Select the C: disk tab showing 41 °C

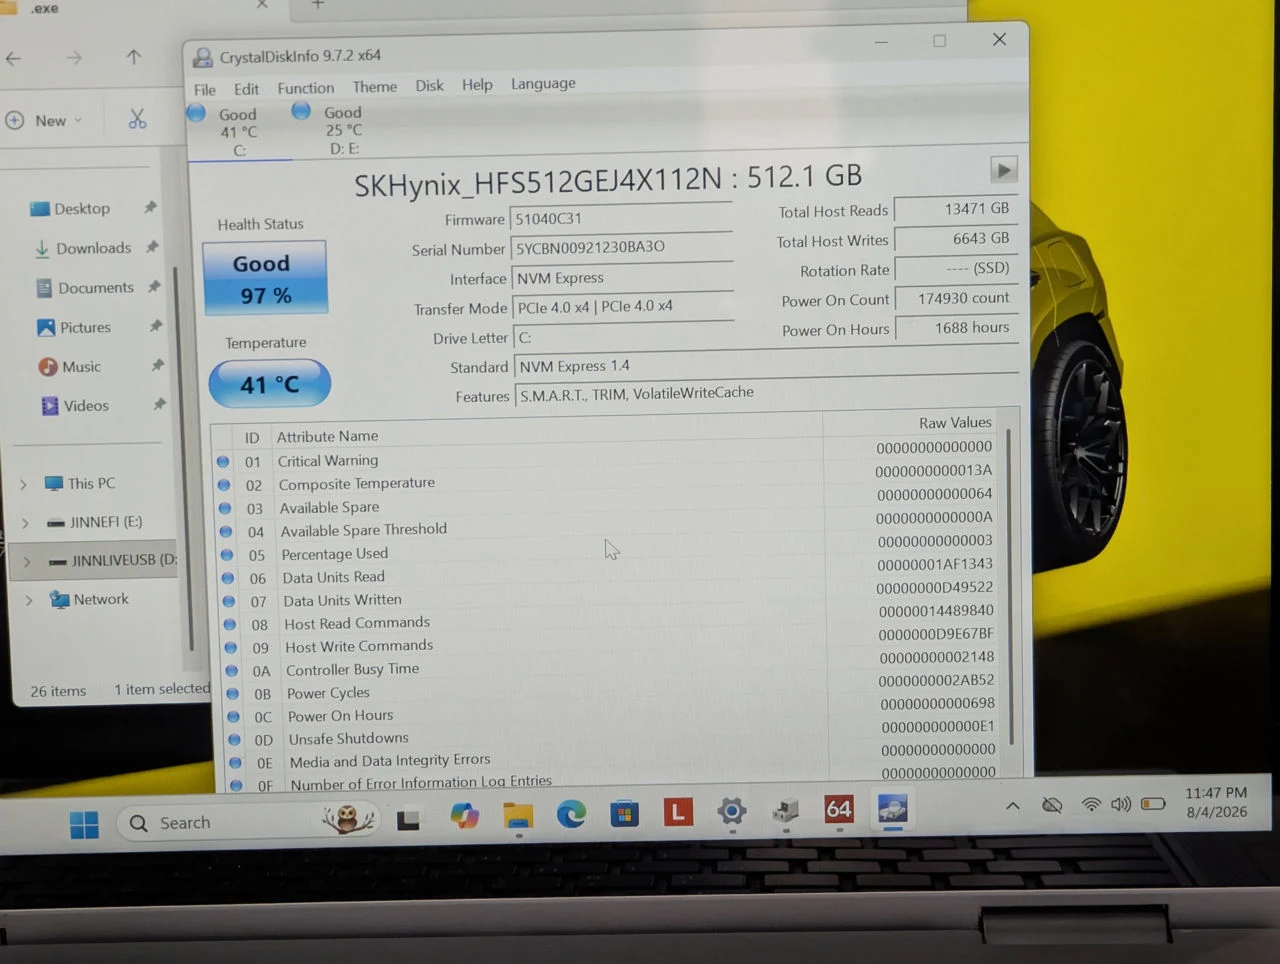pos(238,131)
